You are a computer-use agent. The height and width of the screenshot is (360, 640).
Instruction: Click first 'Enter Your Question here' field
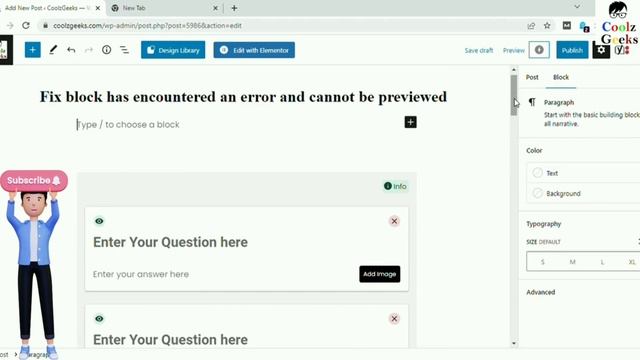coord(170,242)
